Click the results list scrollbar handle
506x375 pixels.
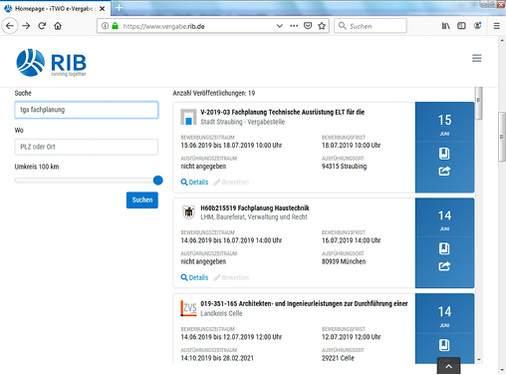tap(478, 103)
